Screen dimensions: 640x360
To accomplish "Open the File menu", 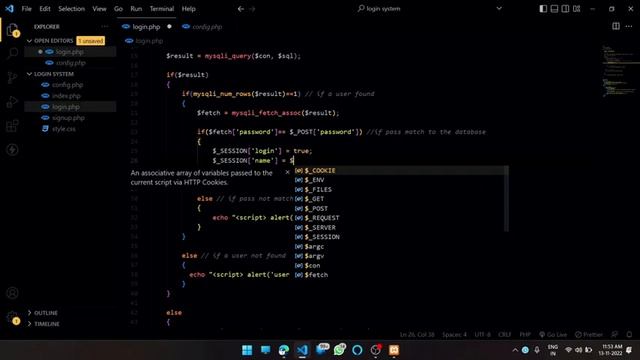I will tap(27, 9).
